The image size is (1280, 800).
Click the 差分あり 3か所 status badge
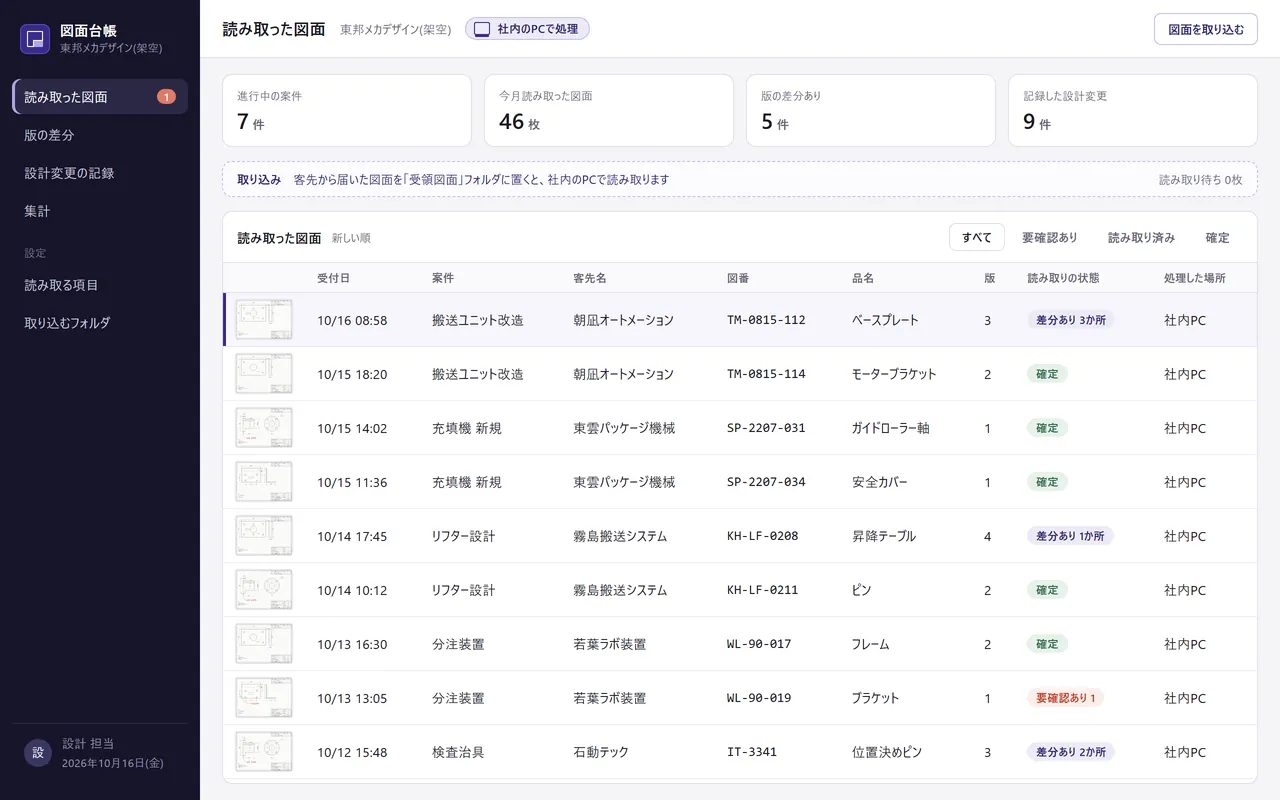point(1070,320)
